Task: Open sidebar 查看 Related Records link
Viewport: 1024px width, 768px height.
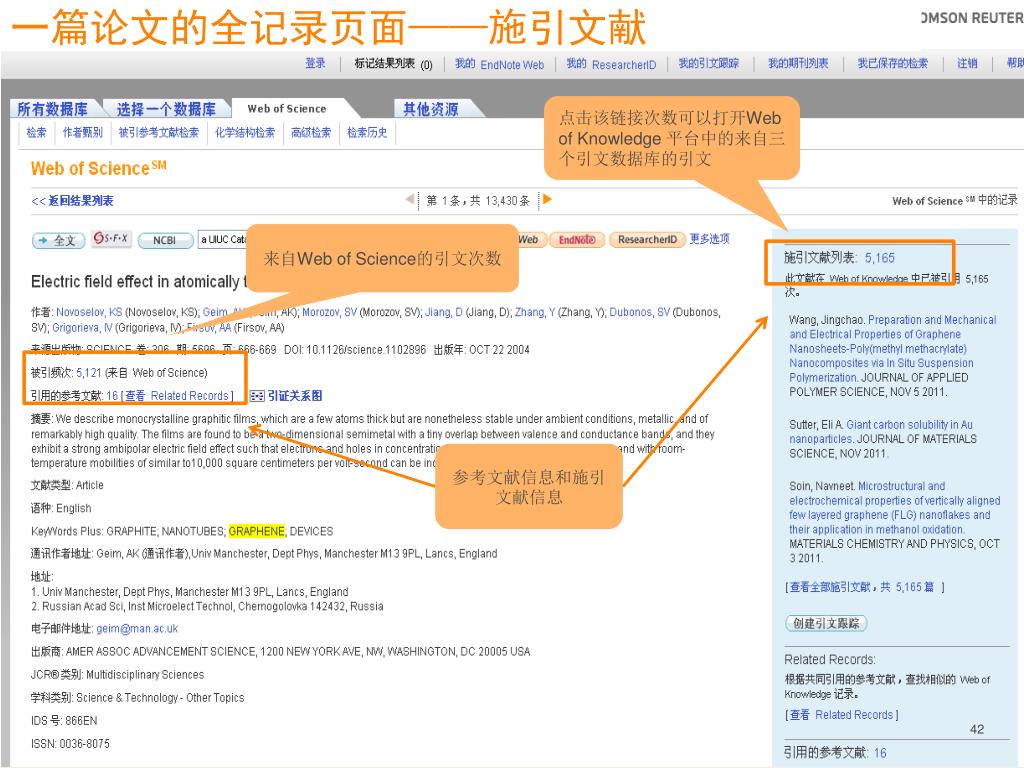Action: [841, 715]
